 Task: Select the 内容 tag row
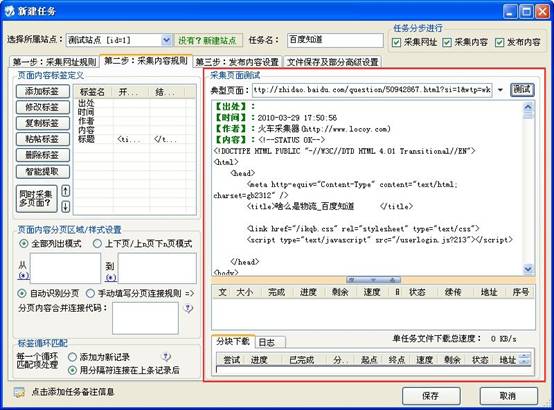click(x=134, y=130)
